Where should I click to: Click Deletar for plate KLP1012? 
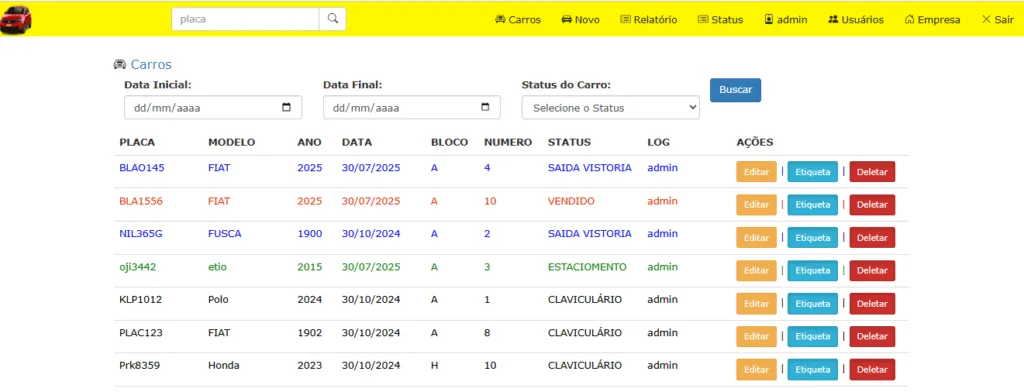click(x=872, y=304)
